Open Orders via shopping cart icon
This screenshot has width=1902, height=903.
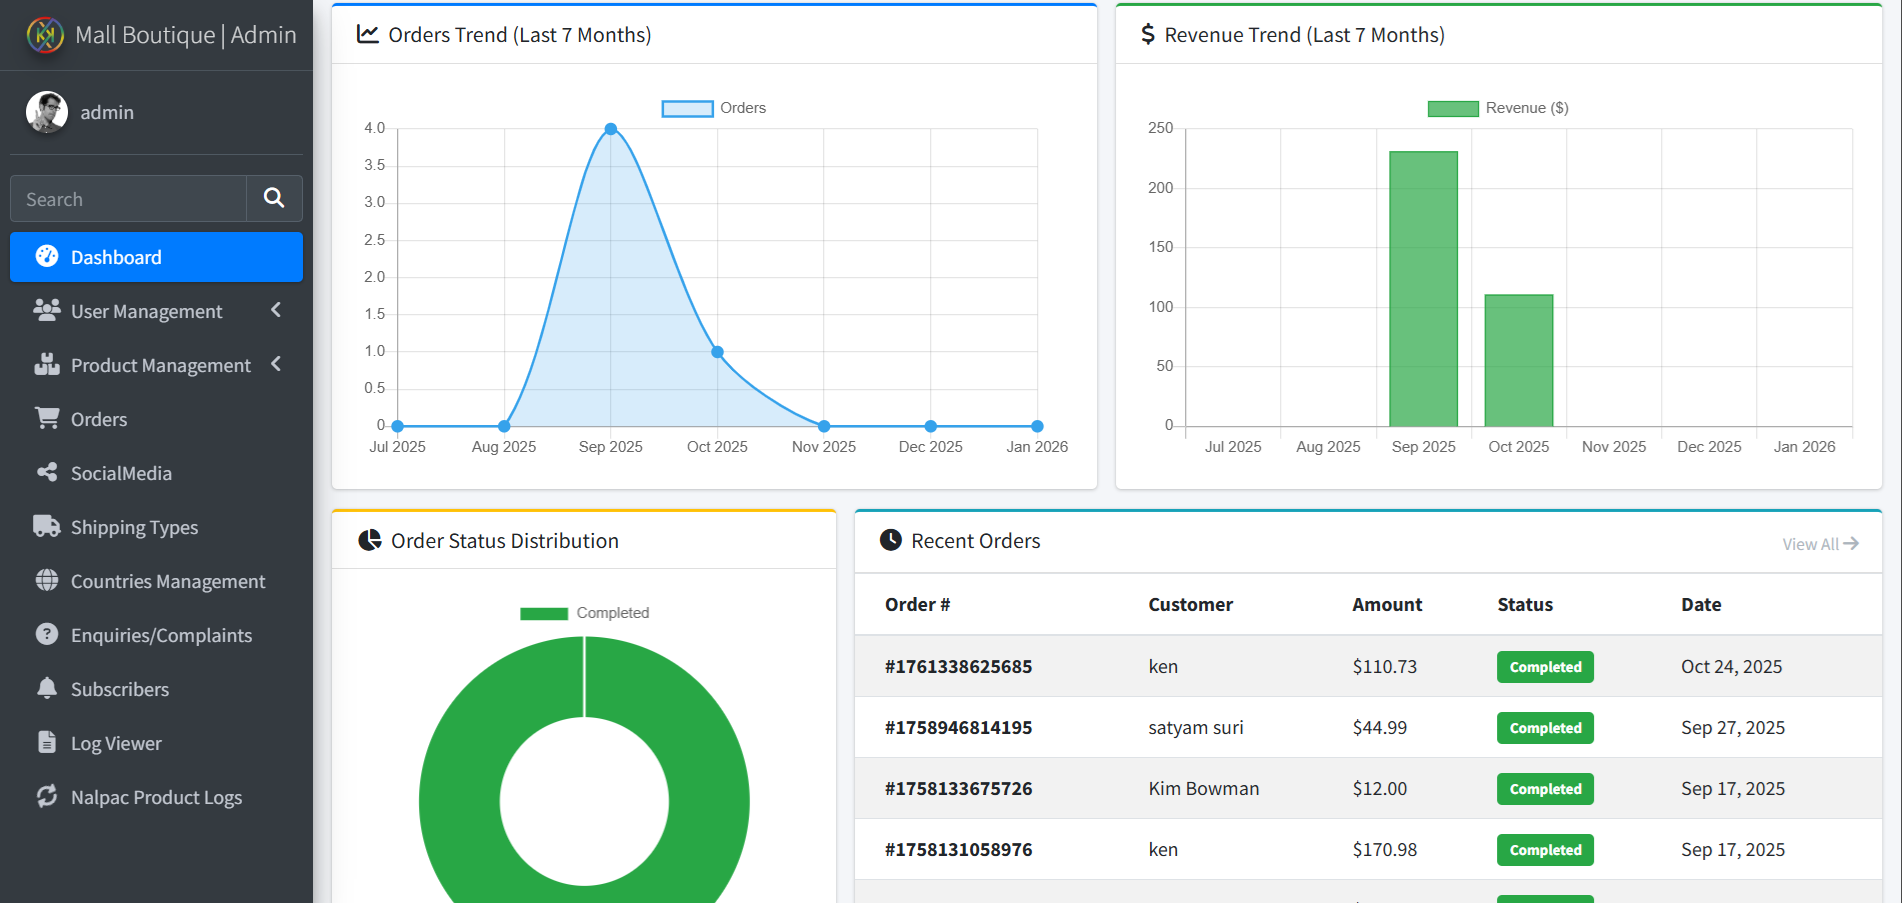pos(47,418)
